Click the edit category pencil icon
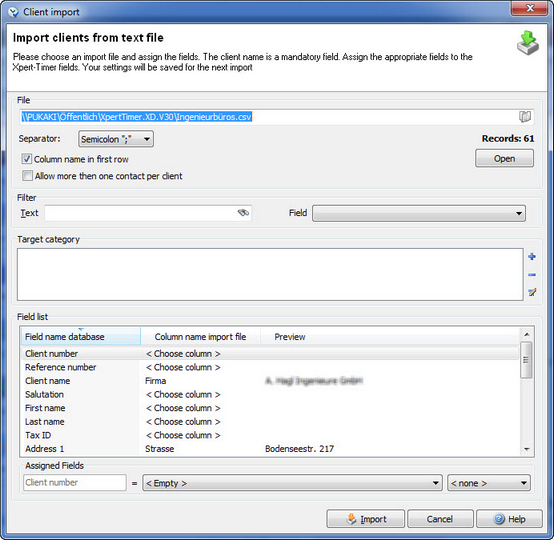Image resolution: width=554 pixels, height=540 pixels. tap(532, 292)
